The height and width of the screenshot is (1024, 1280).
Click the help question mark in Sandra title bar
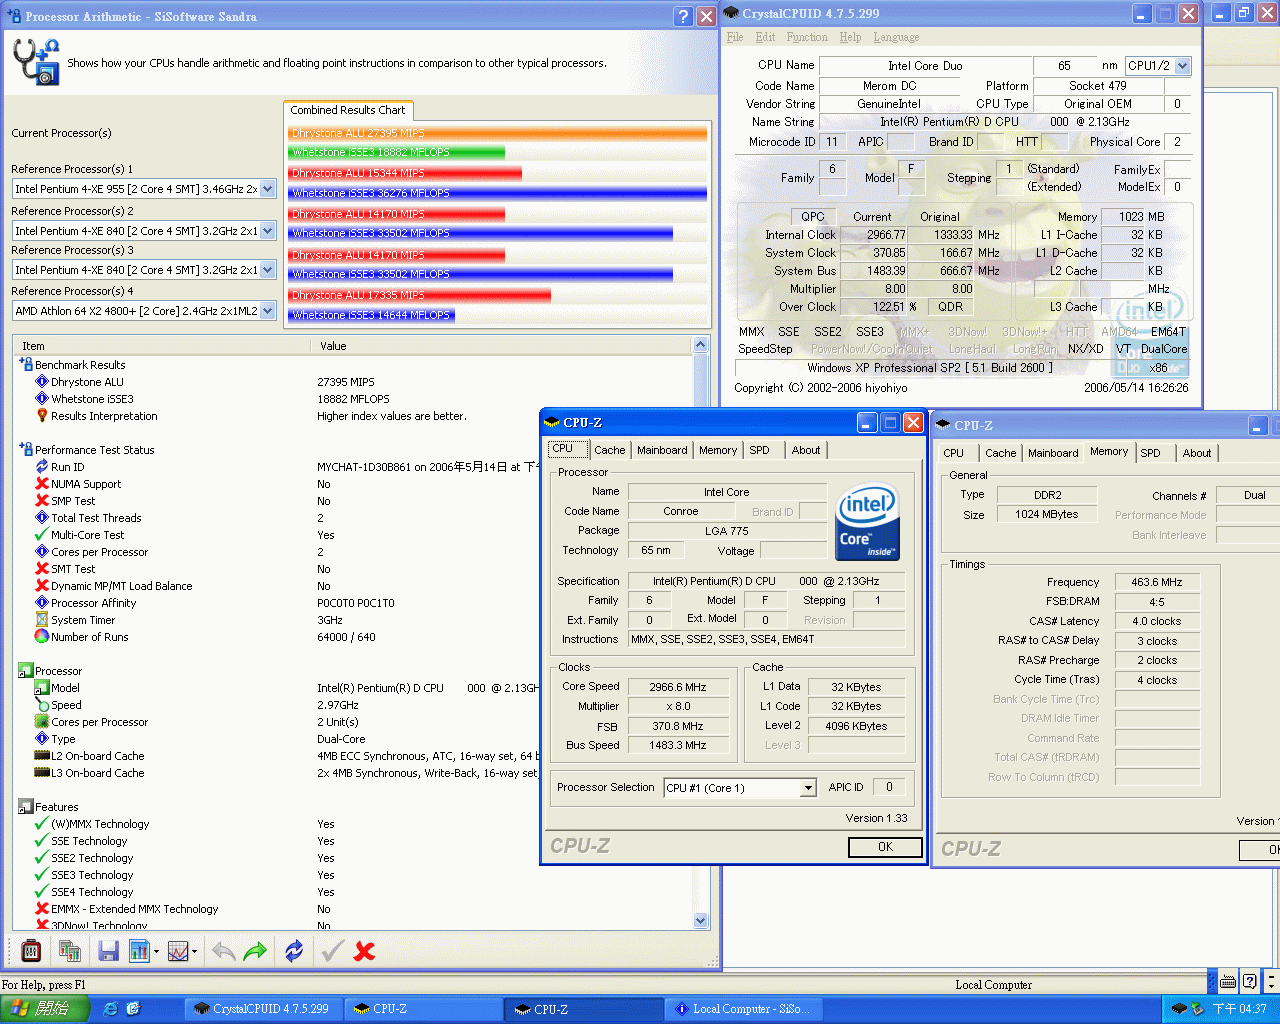point(683,16)
